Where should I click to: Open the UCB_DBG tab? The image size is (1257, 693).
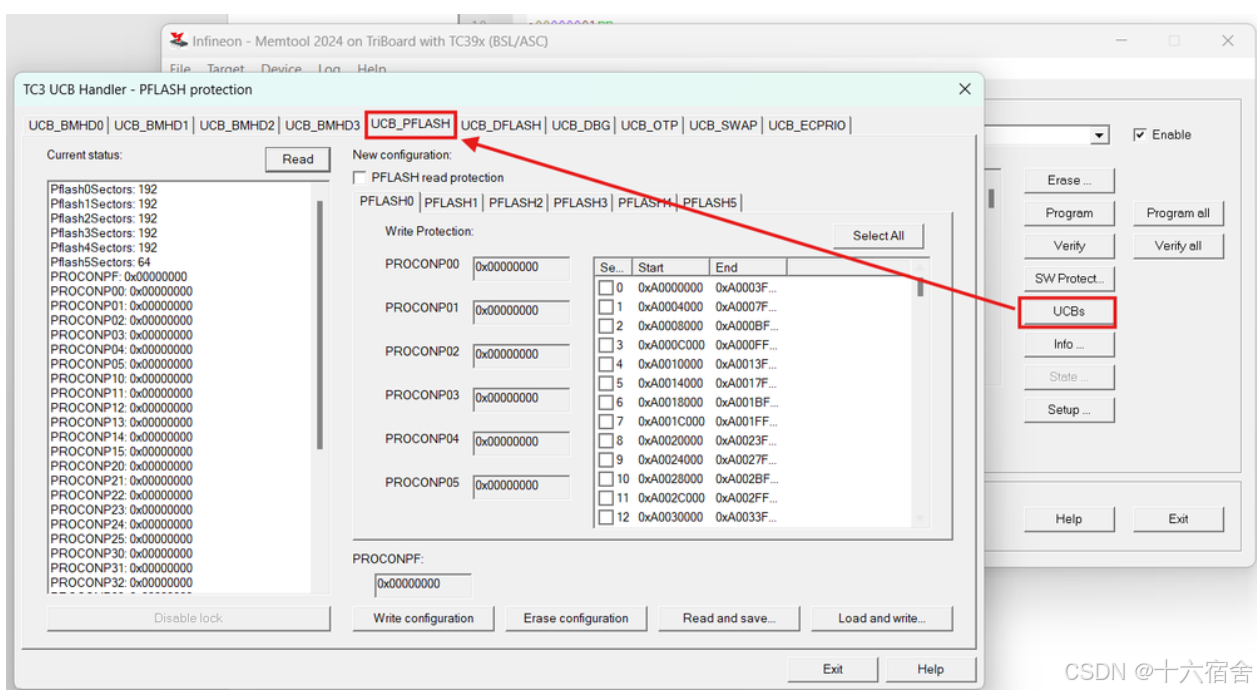point(581,125)
